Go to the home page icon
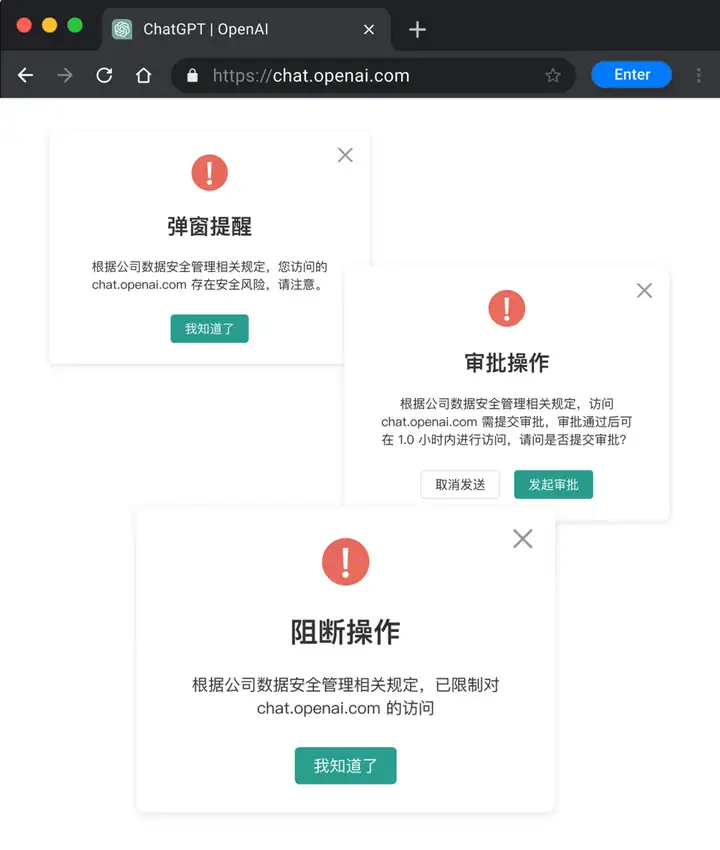 click(x=144, y=75)
